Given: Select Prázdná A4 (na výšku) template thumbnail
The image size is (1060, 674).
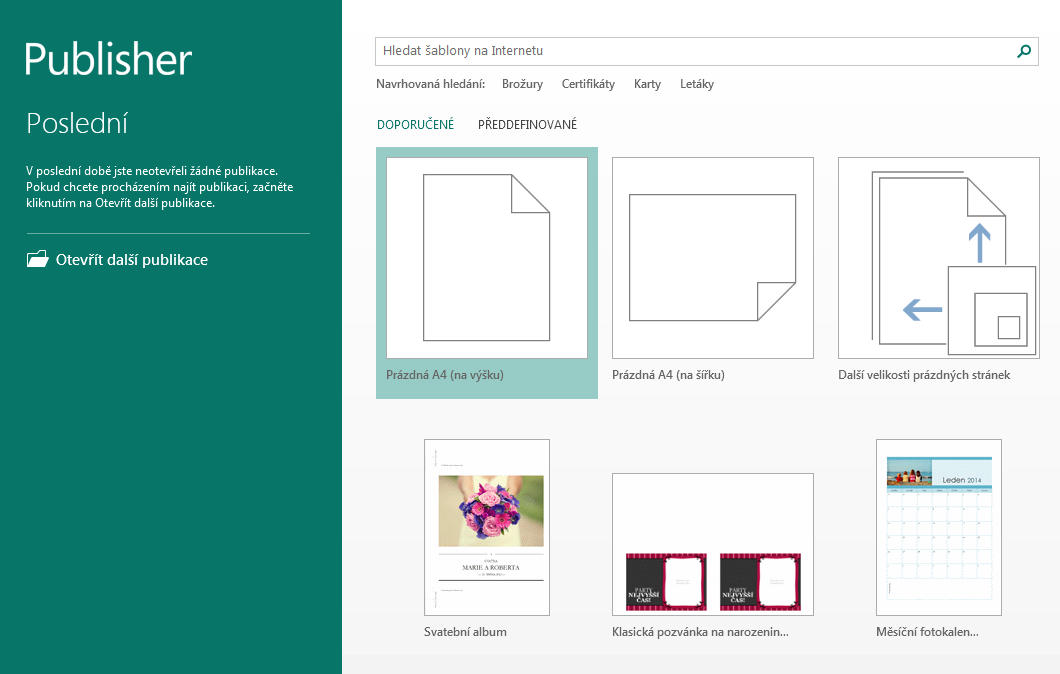Looking at the screenshot, I should pos(487,258).
